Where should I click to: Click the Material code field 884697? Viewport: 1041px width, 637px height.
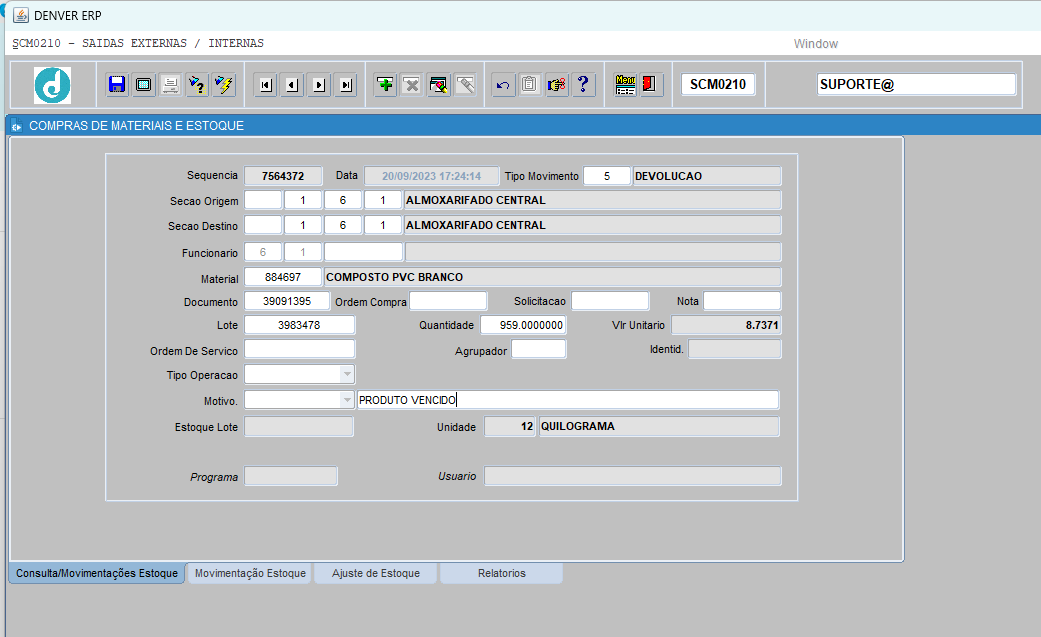tap(283, 277)
